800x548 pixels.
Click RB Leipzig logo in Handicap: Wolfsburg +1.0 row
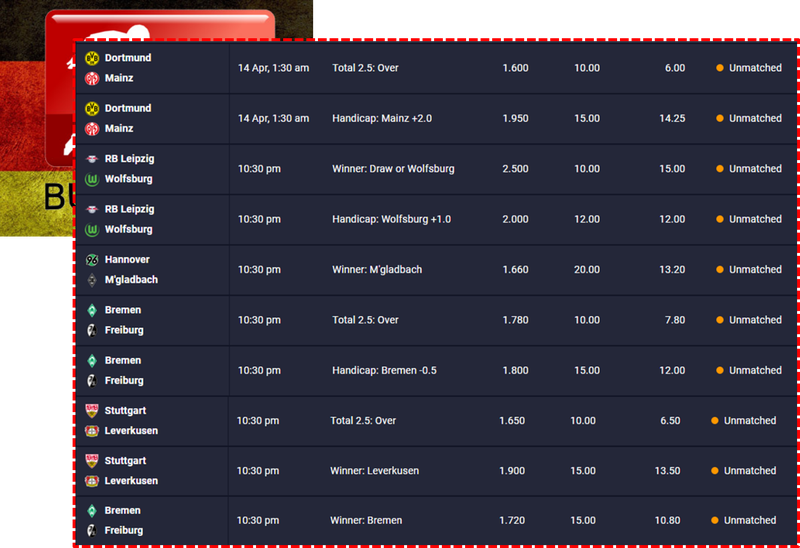coord(92,209)
